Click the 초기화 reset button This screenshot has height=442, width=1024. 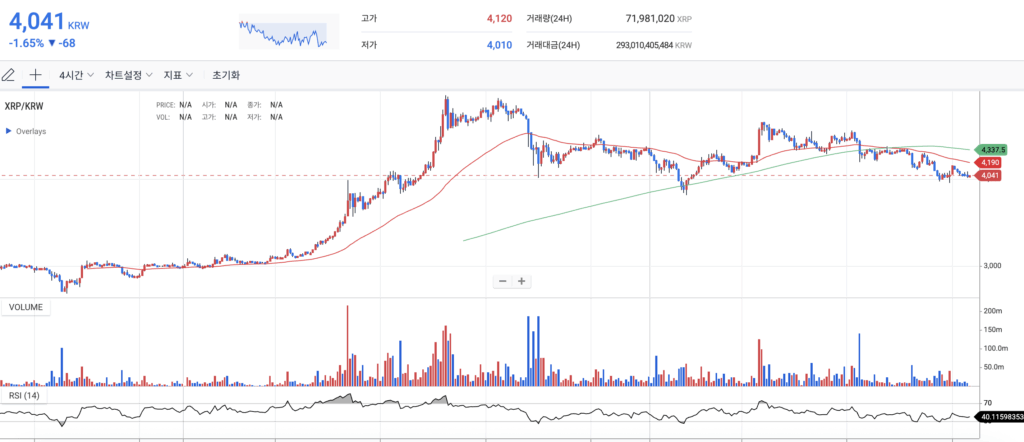point(226,75)
